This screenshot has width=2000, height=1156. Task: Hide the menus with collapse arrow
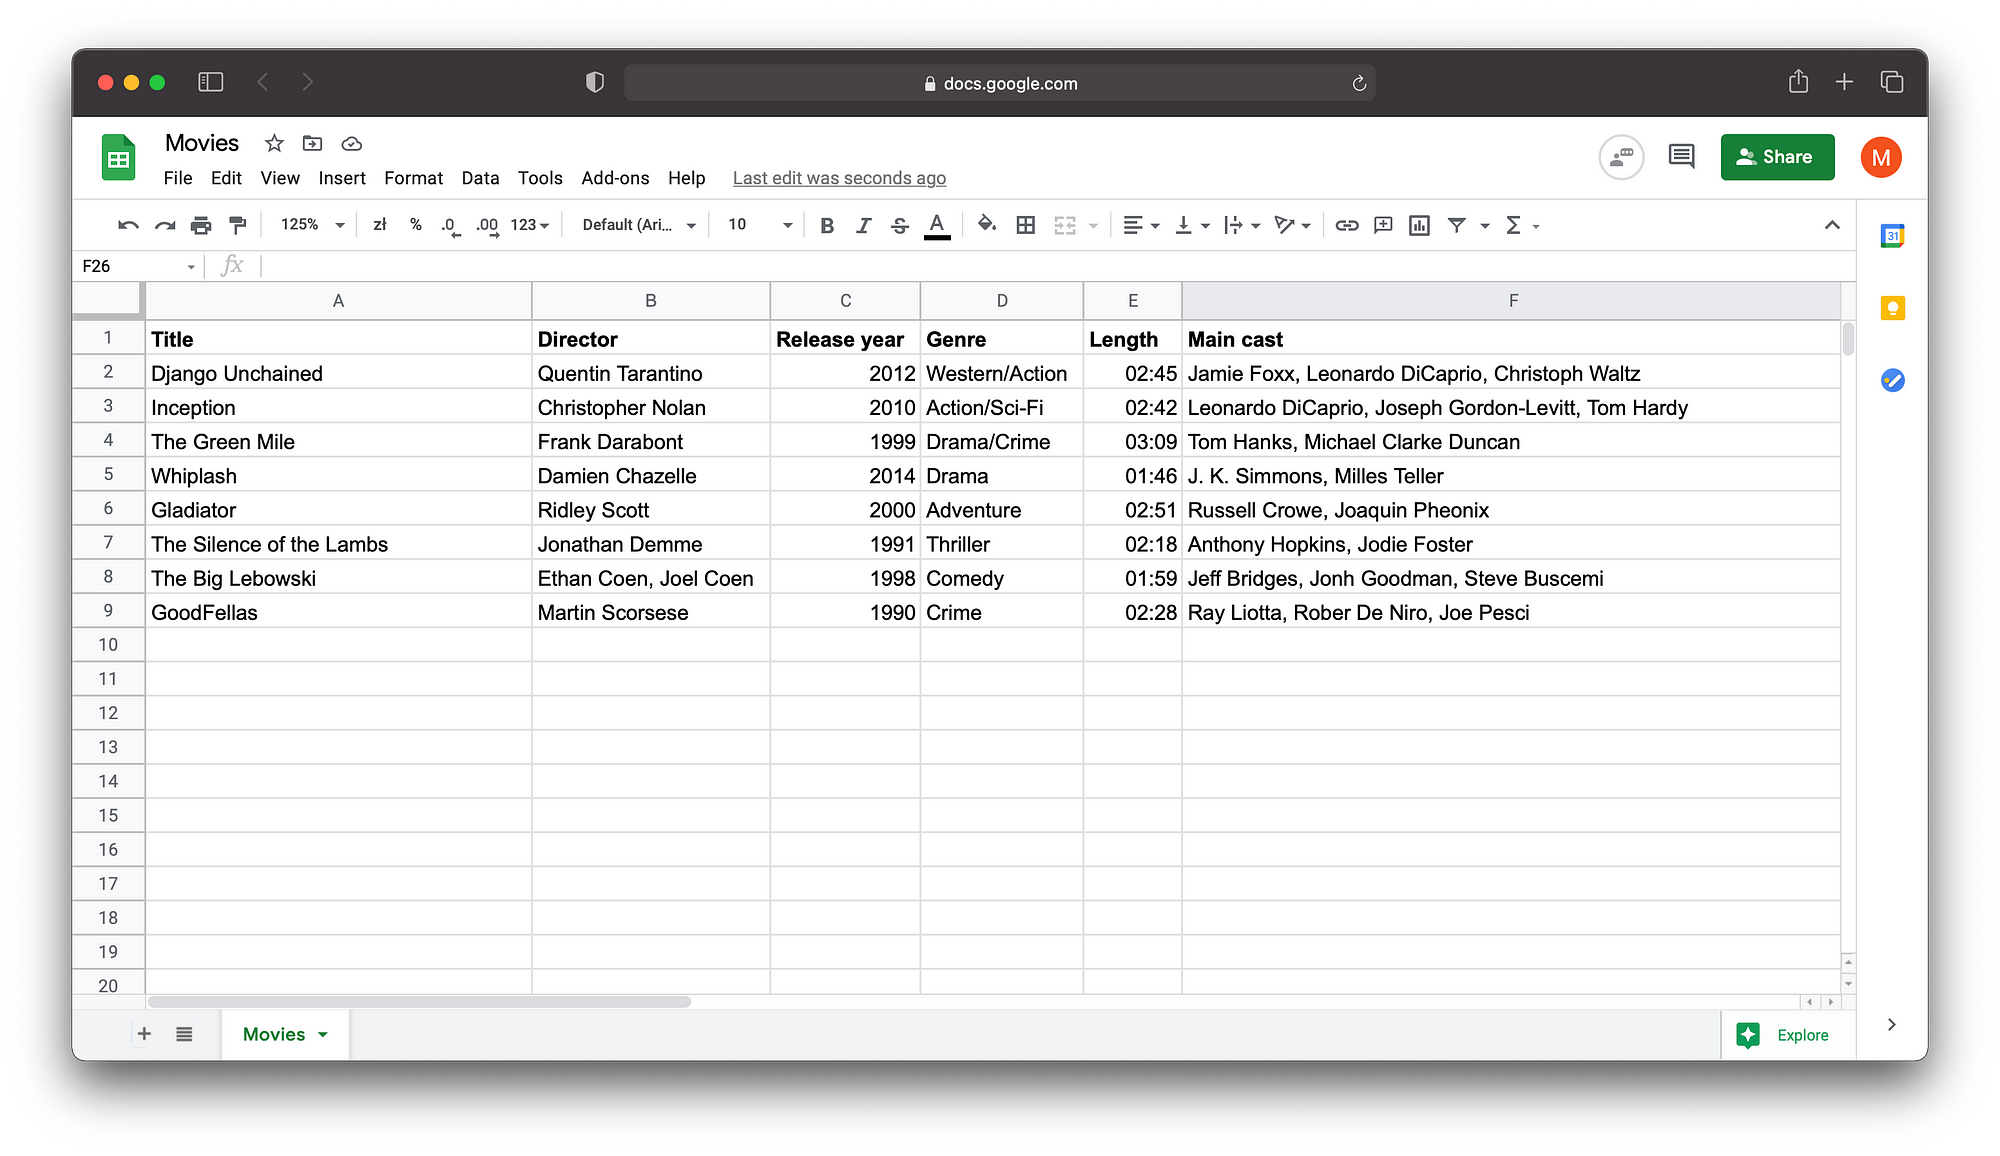(x=1832, y=225)
